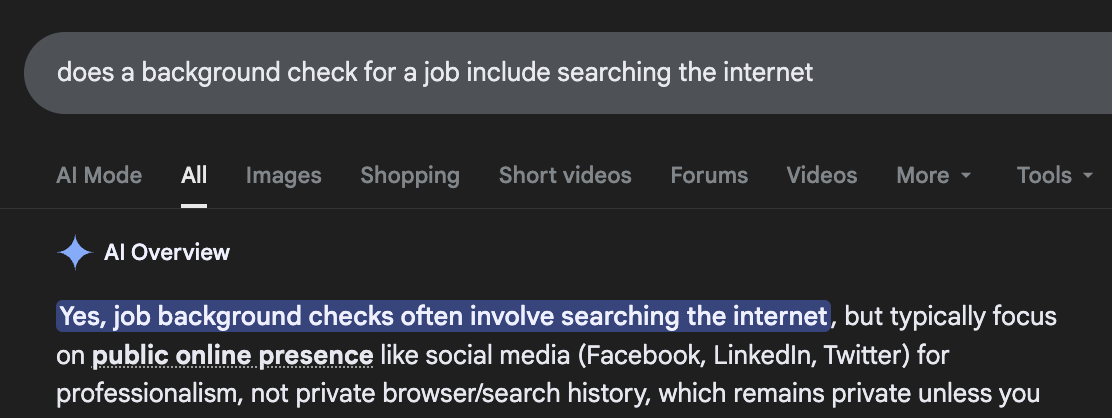Show Short videos results
The image size is (1112, 418).
click(565, 176)
